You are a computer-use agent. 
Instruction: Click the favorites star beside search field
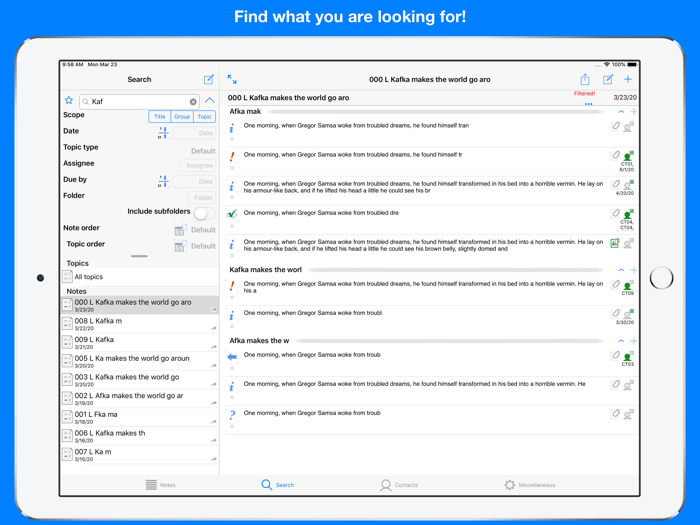[x=69, y=101]
